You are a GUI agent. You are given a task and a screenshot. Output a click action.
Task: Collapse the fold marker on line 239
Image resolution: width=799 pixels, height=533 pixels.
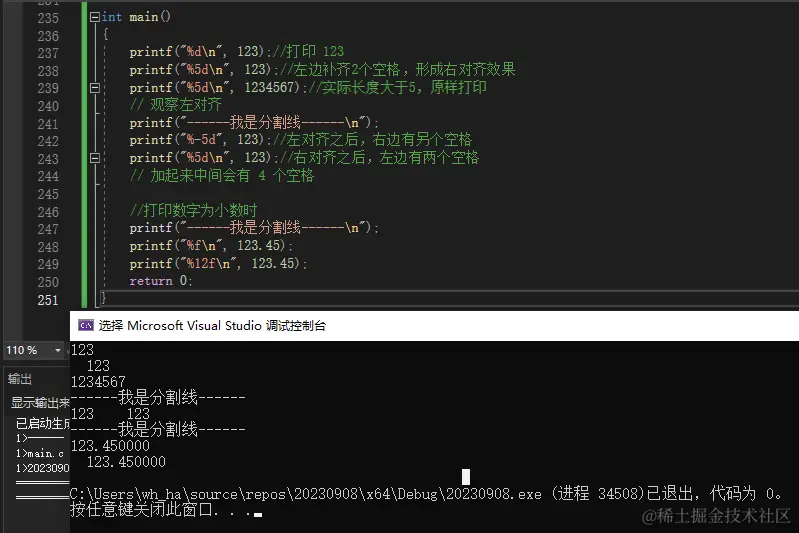point(95,88)
